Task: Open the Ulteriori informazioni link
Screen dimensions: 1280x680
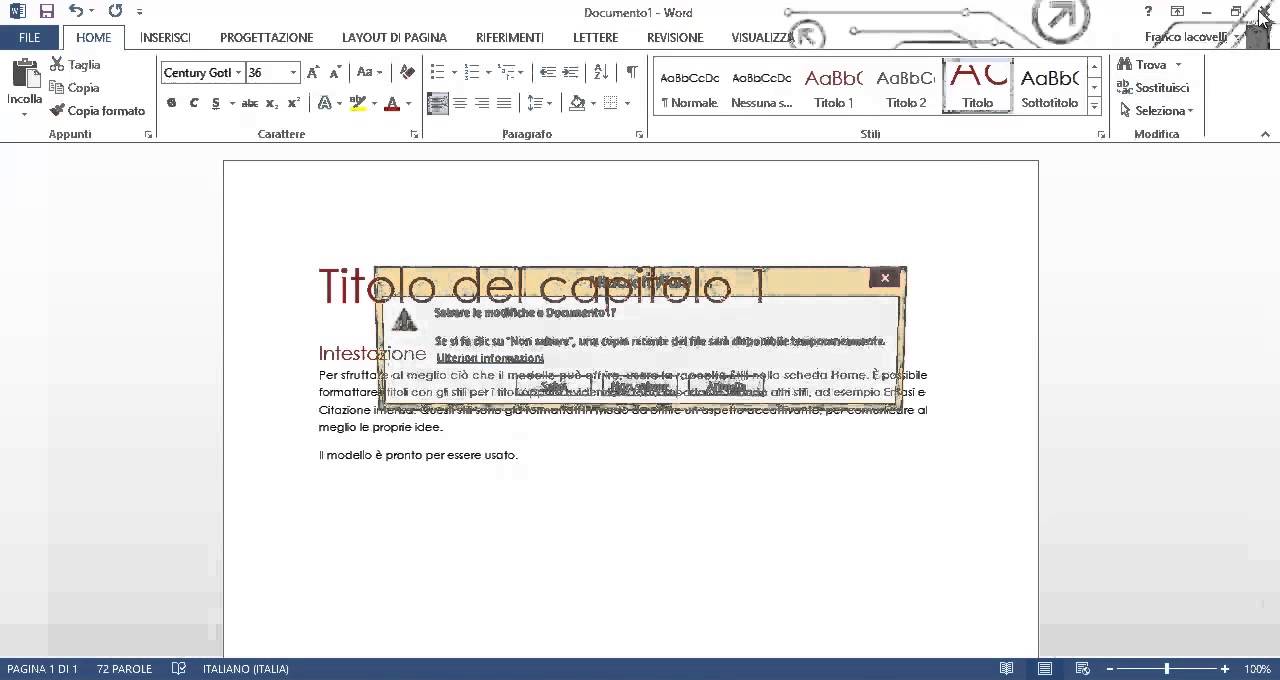Action: (490, 358)
